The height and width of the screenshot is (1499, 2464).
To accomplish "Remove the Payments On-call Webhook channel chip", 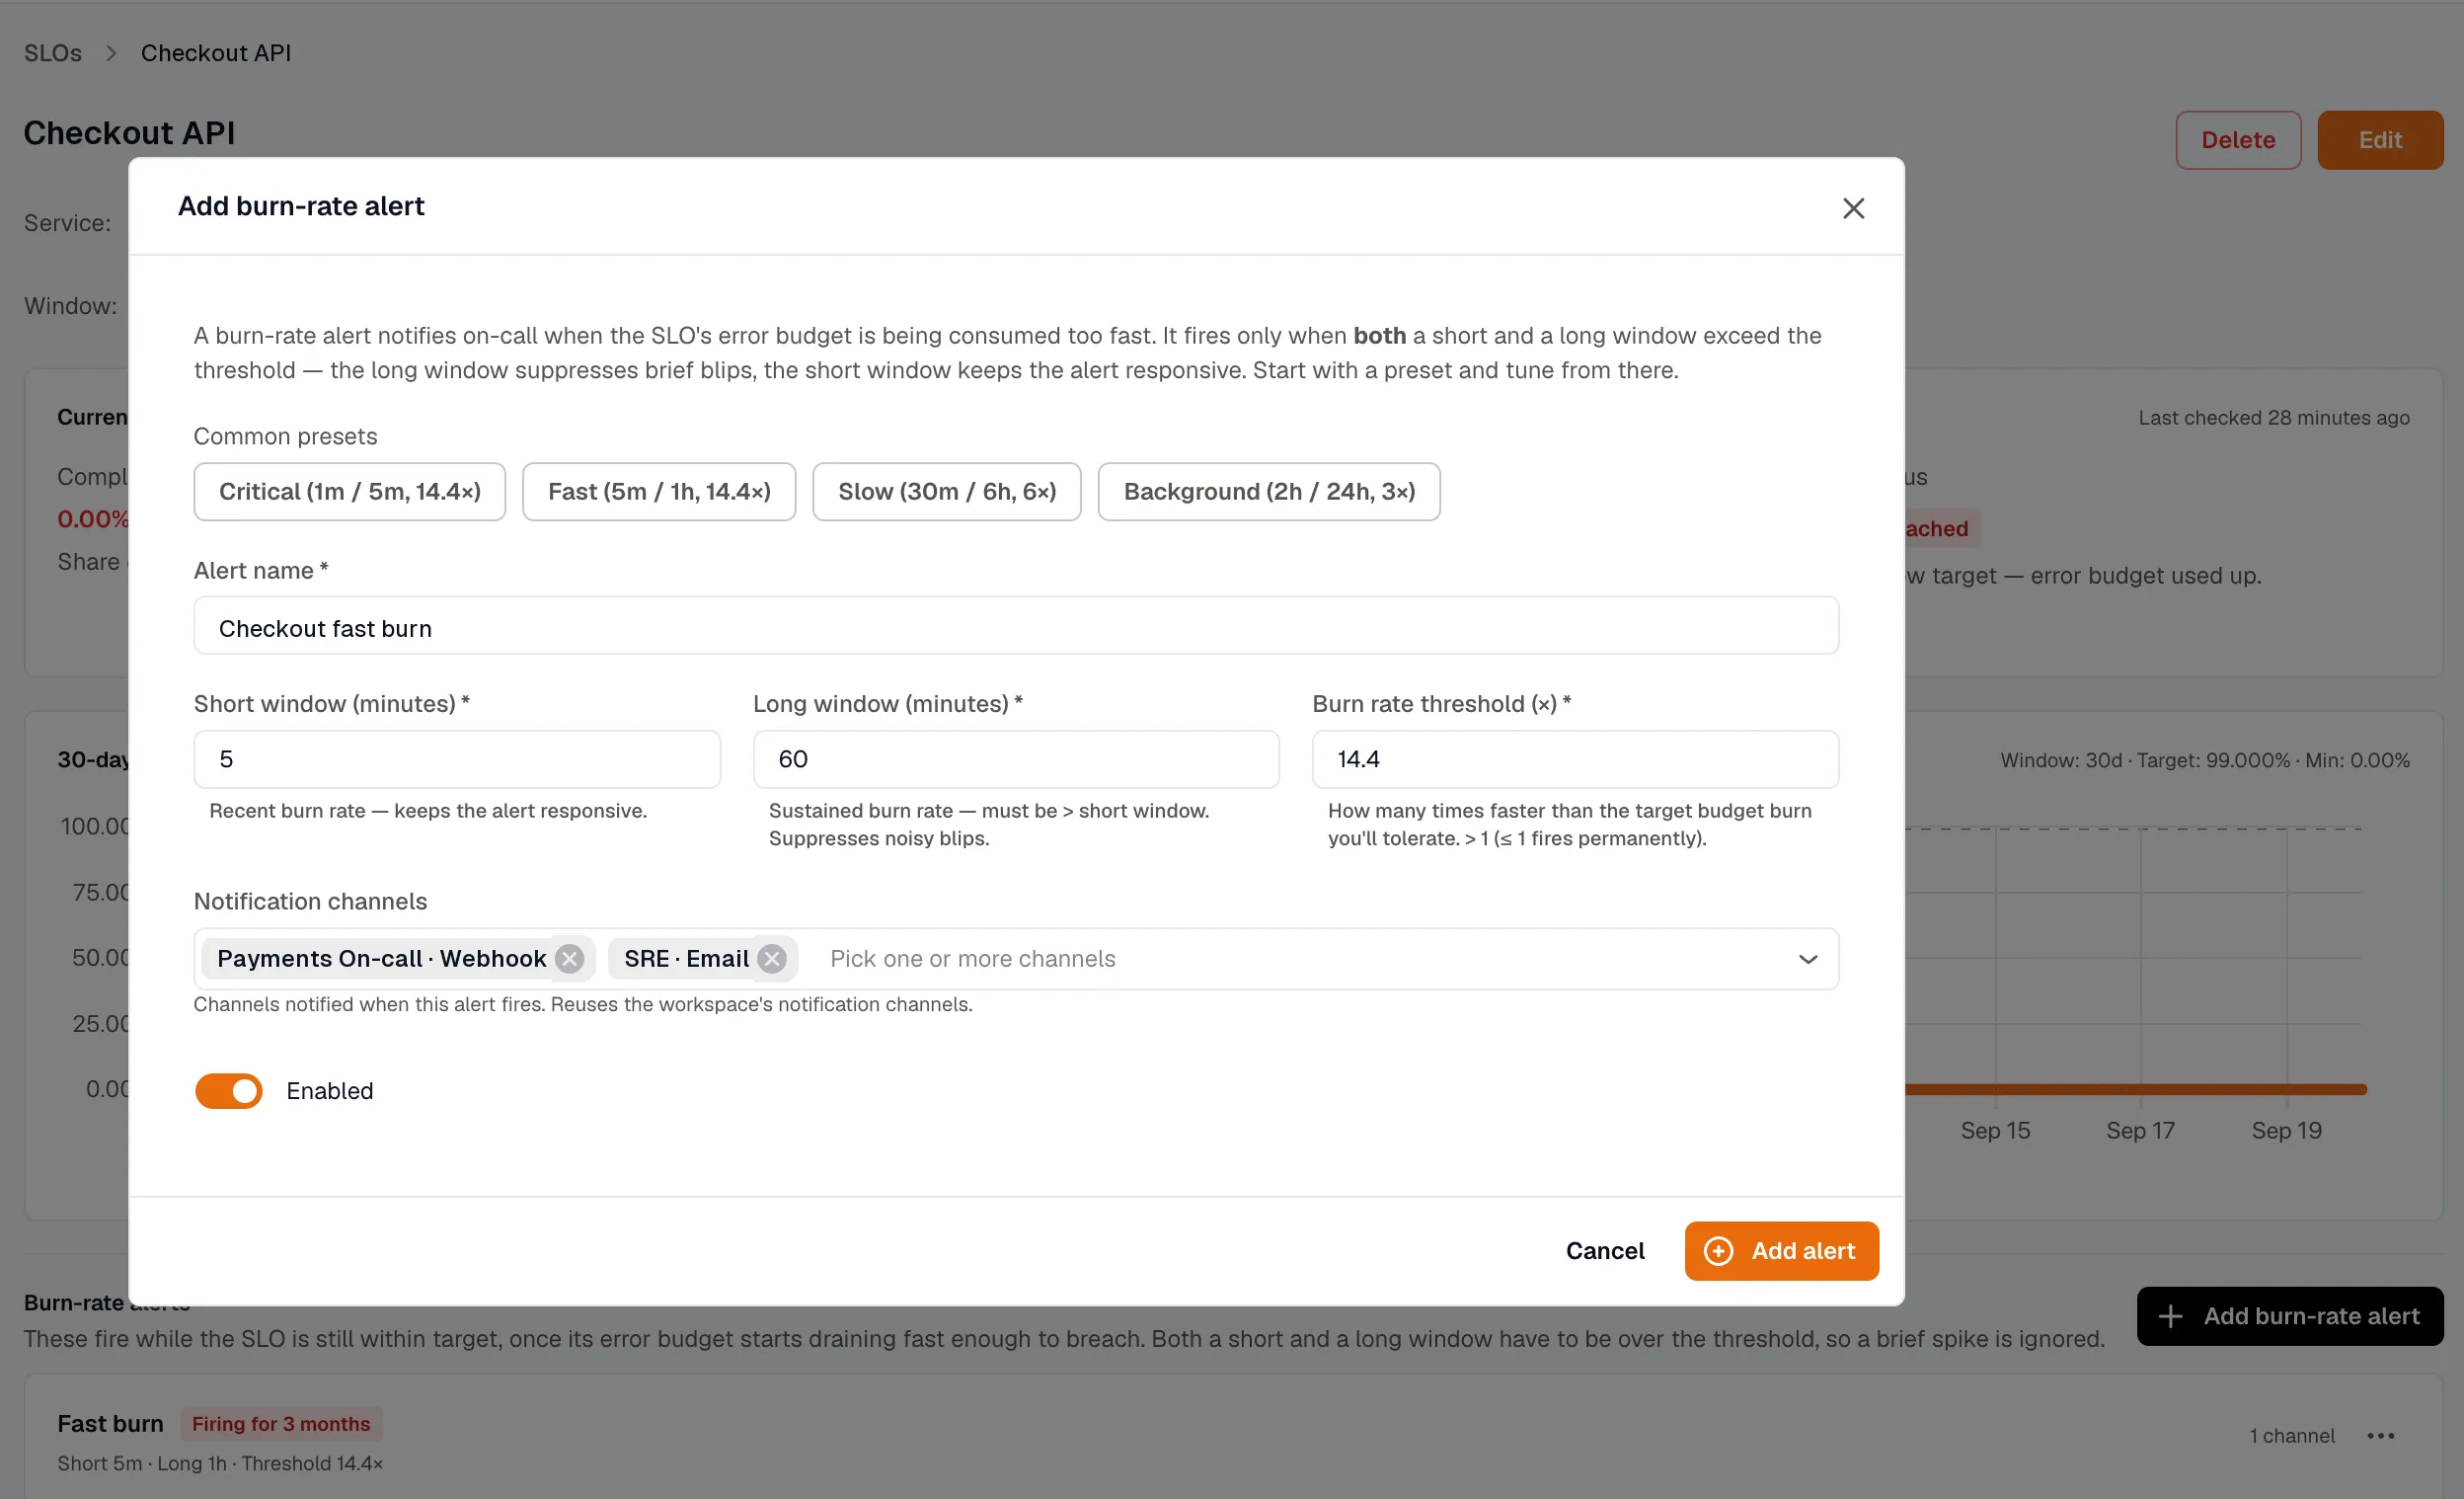I will 570,958.
